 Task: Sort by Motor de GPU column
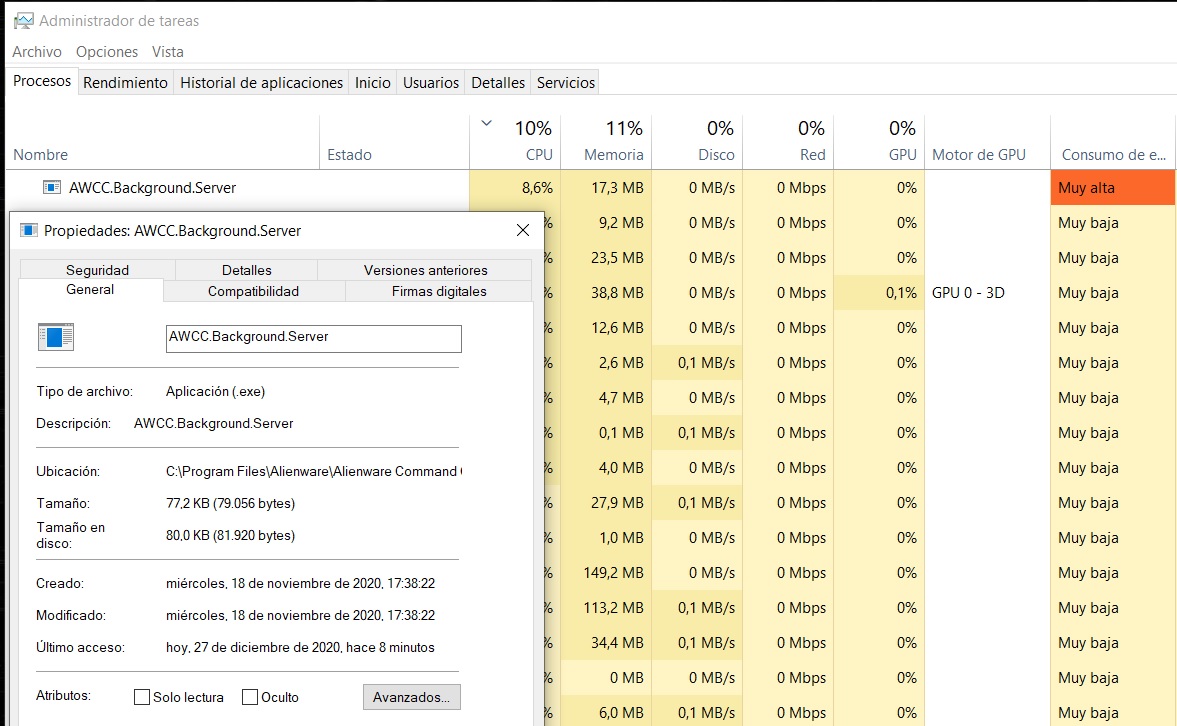987,143
